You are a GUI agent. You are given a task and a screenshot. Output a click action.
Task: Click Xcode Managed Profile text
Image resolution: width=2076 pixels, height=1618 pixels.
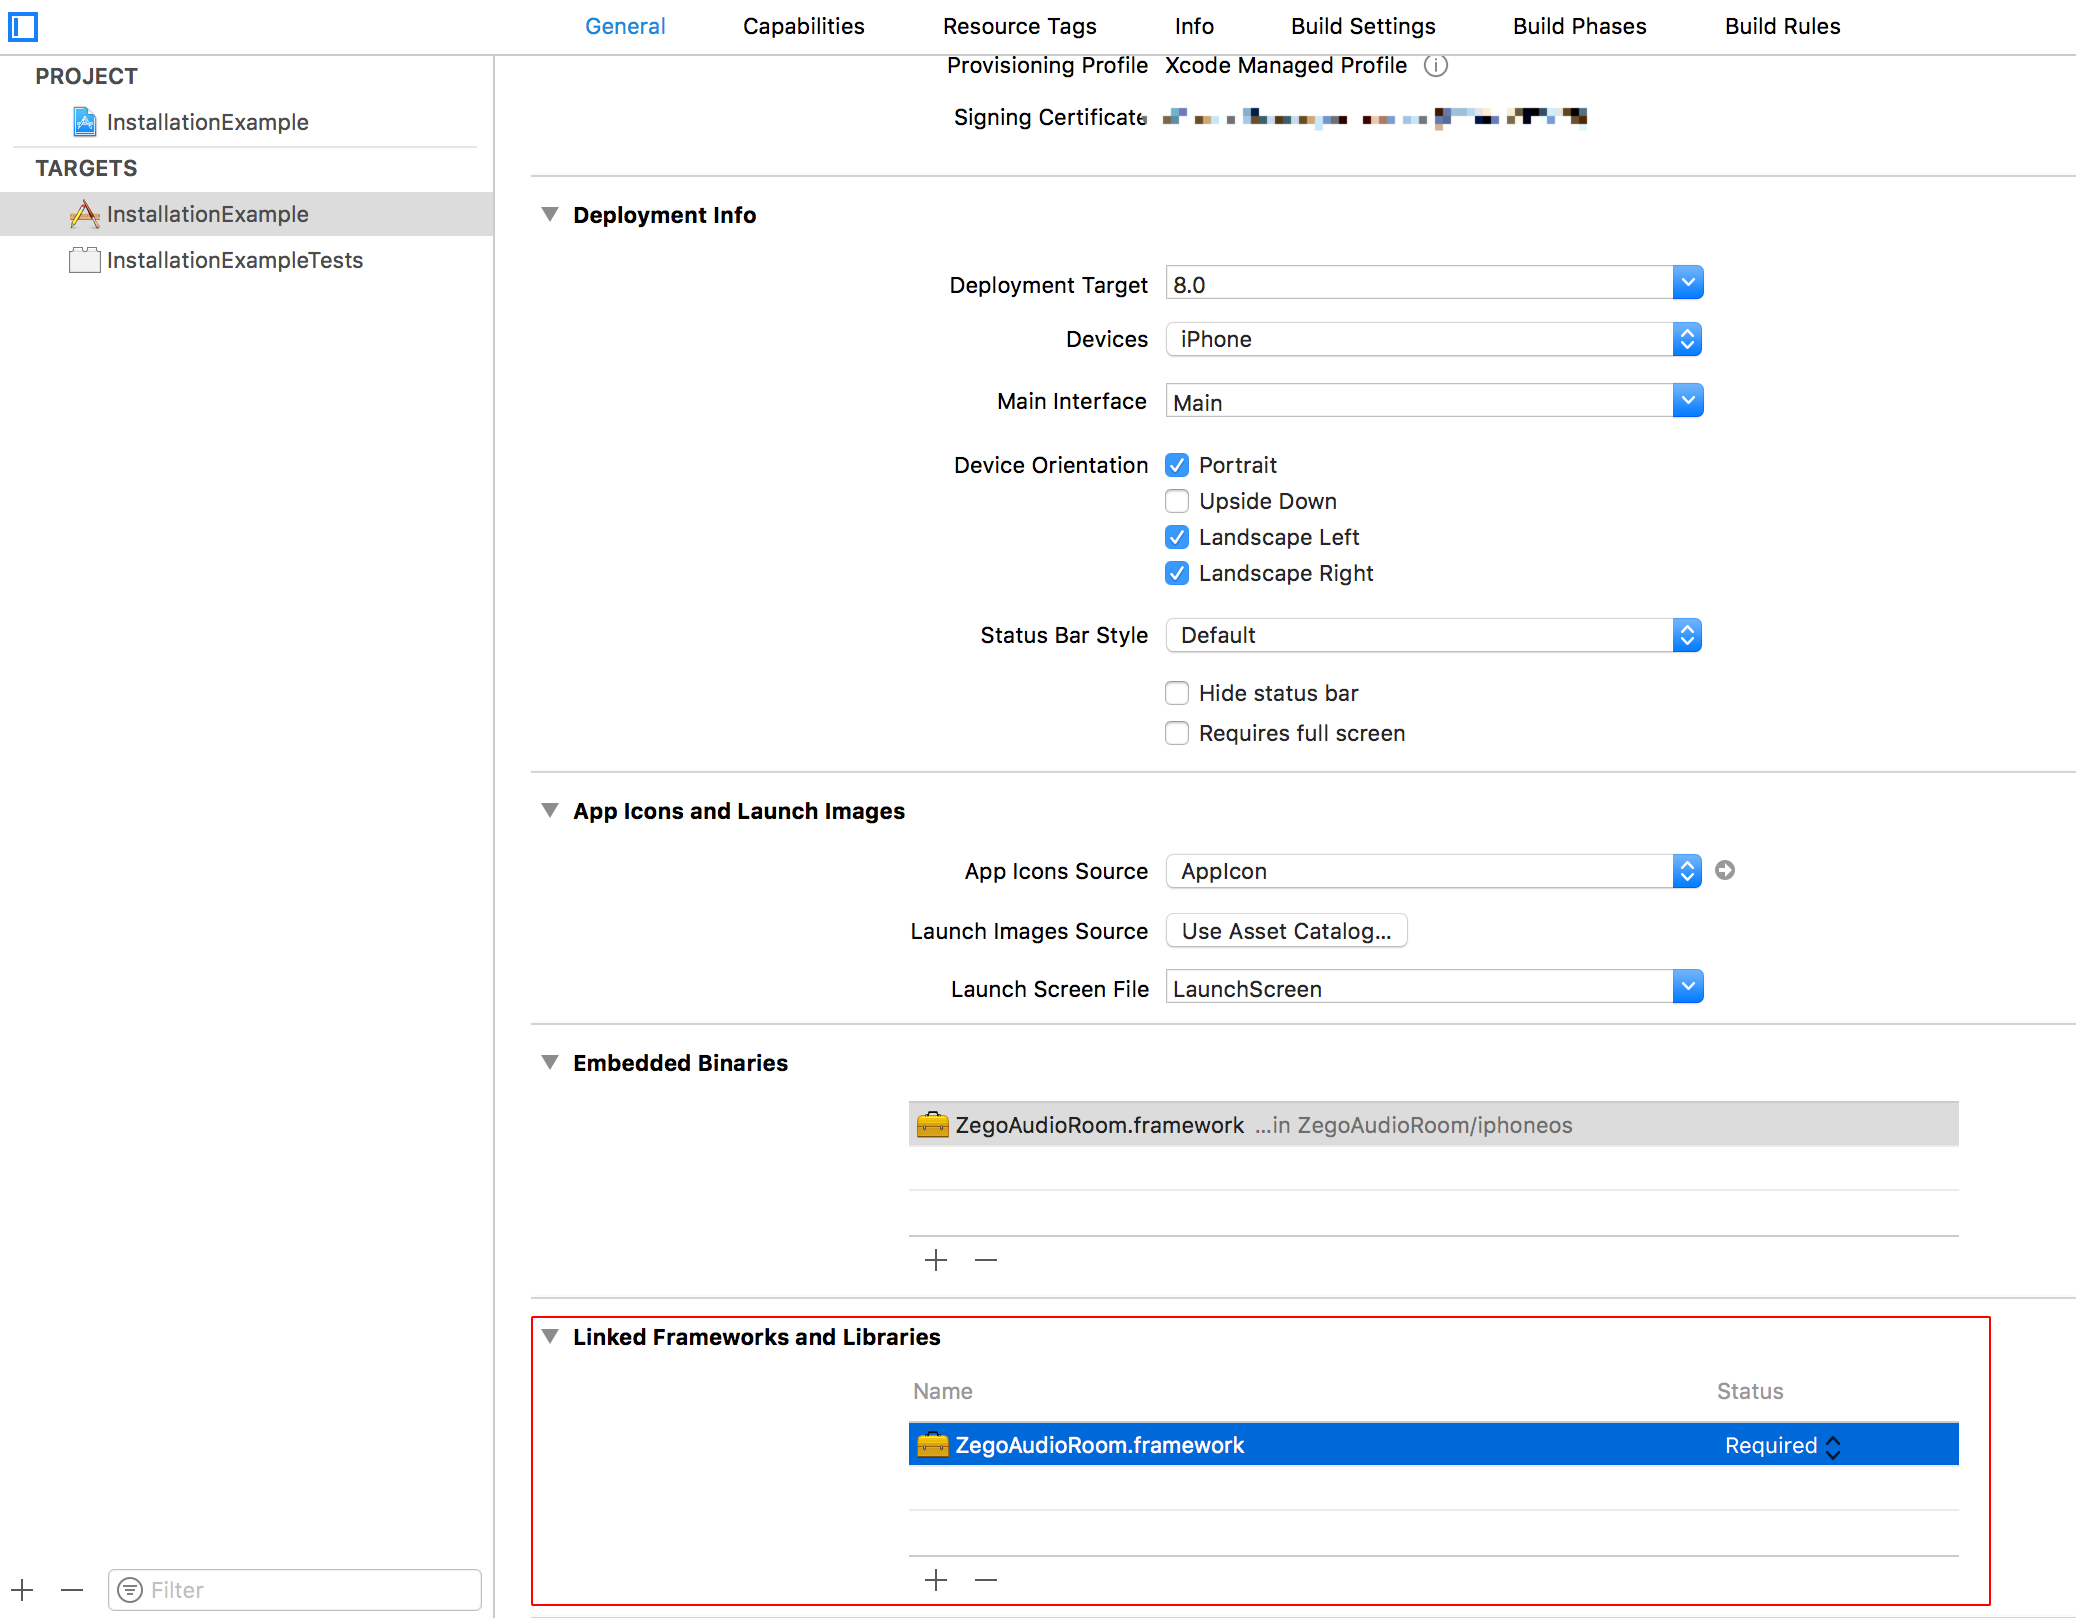tap(1286, 66)
